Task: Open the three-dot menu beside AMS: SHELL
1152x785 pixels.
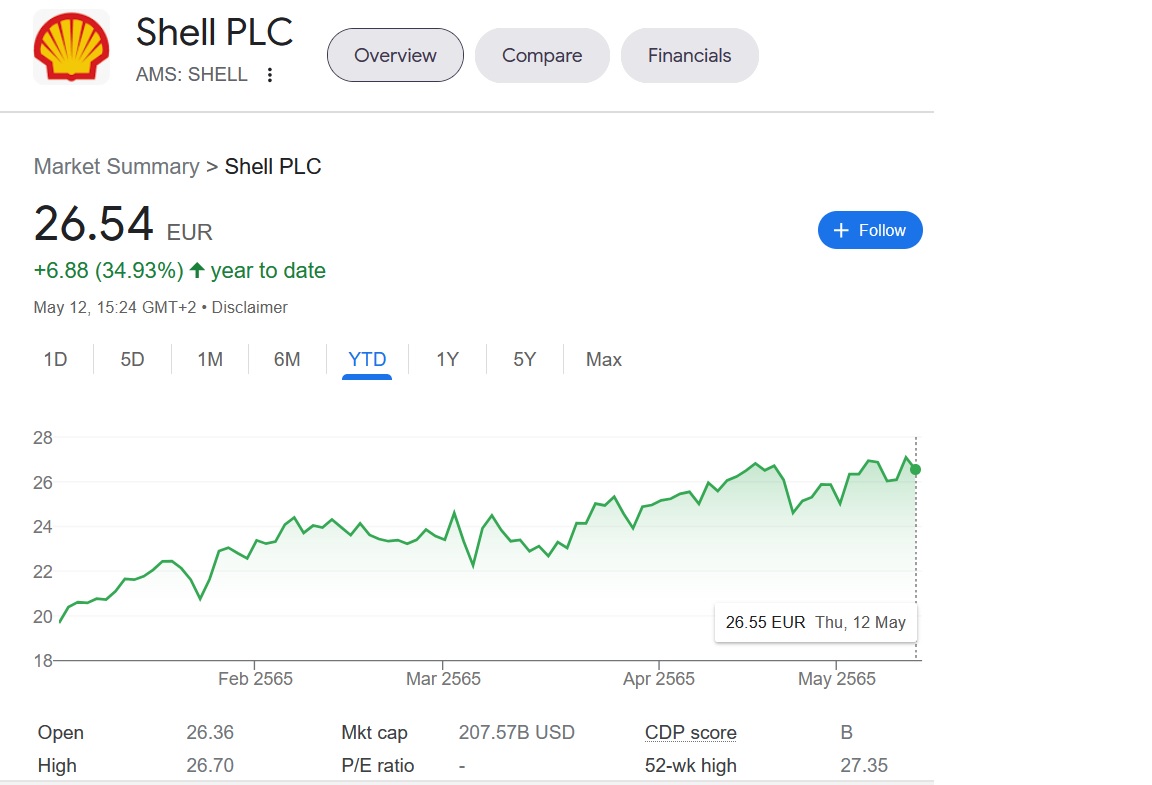Action: tap(270, 75)
